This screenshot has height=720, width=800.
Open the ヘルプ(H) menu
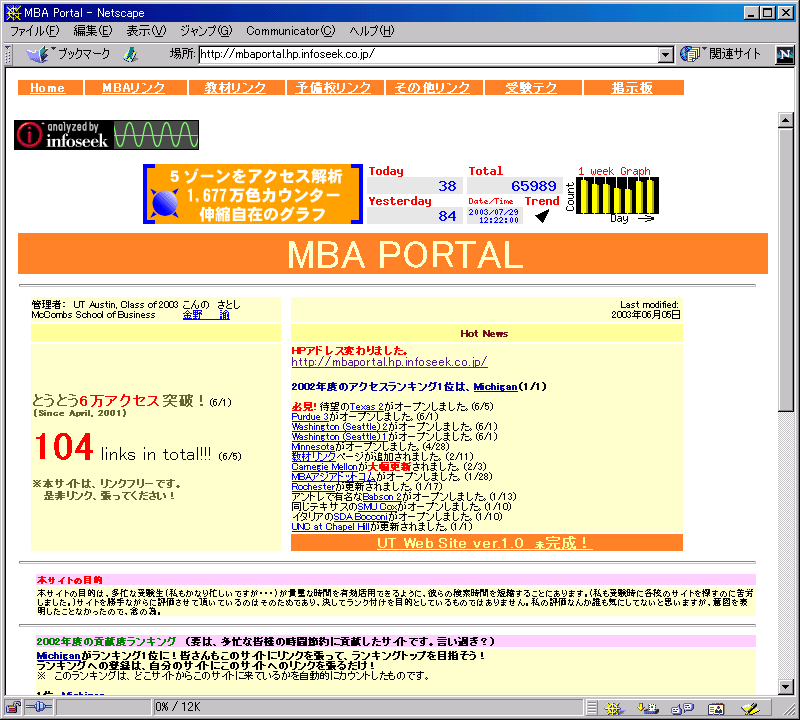coord(371,31)
